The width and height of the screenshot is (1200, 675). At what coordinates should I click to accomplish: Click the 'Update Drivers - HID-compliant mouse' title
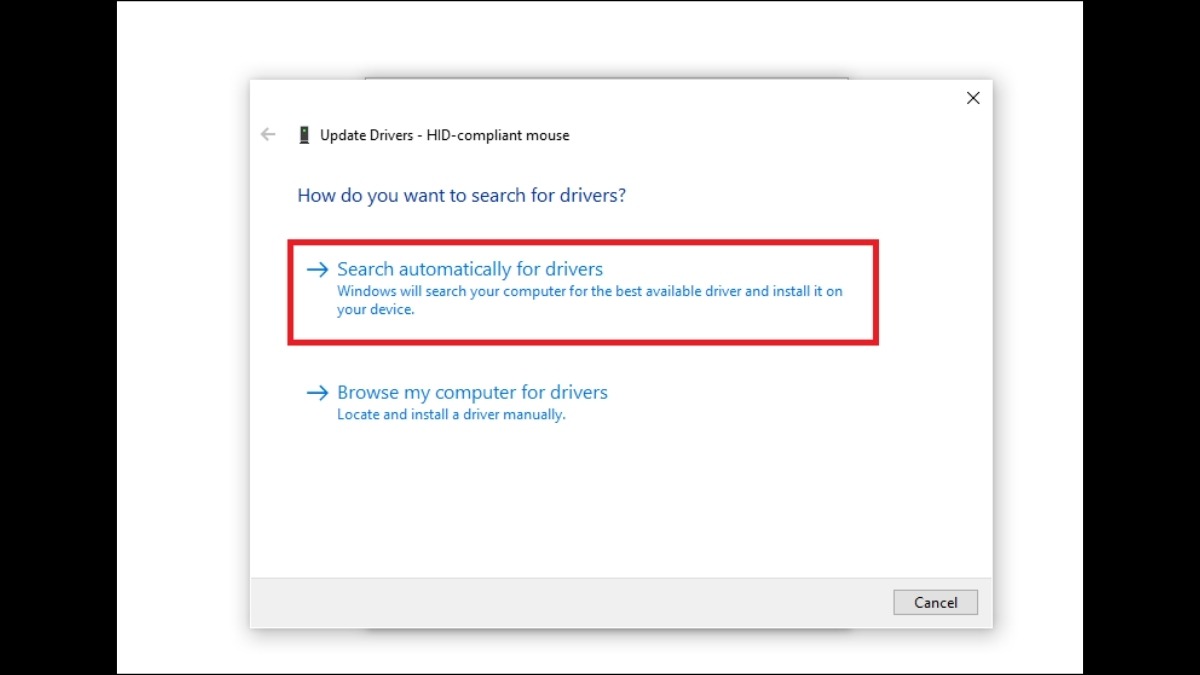(x=445, y=135)
